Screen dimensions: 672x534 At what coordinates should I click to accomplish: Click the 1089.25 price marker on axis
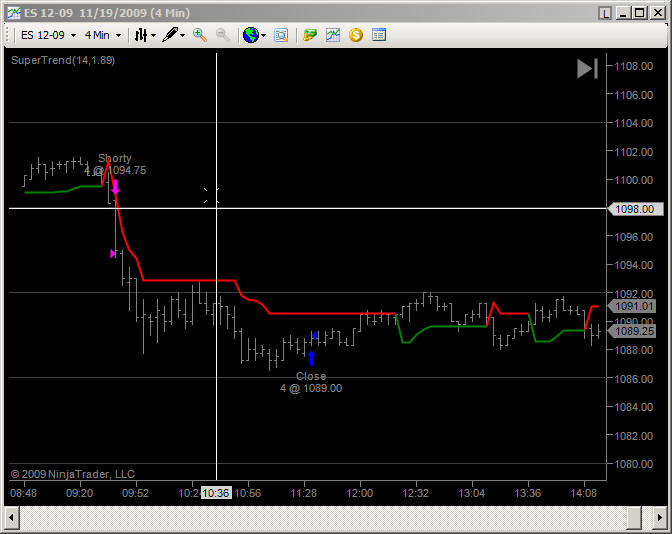(632, 331)
